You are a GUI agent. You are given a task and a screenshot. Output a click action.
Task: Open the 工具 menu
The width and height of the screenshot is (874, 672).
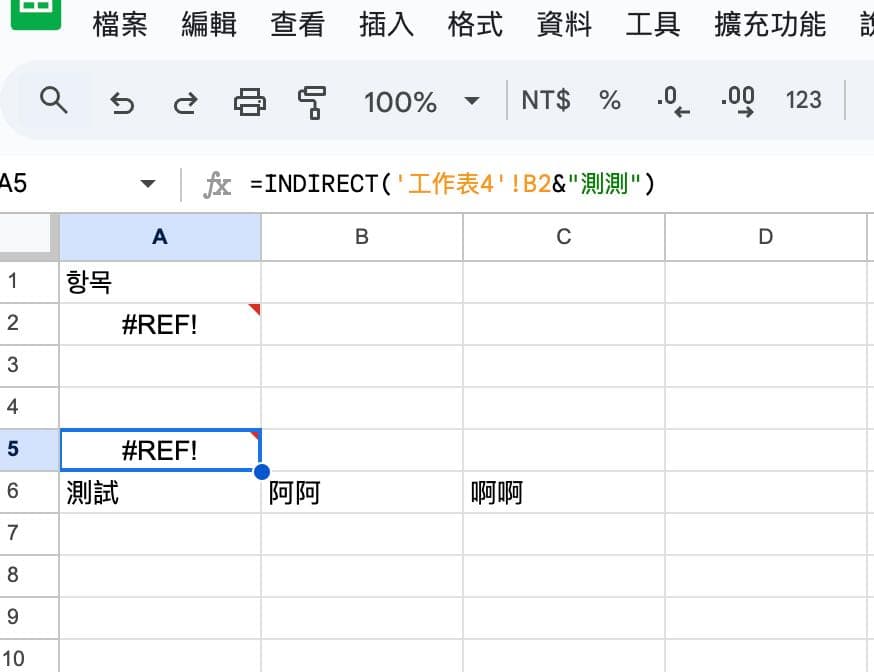pyautogui.click(x=653, y=25)
